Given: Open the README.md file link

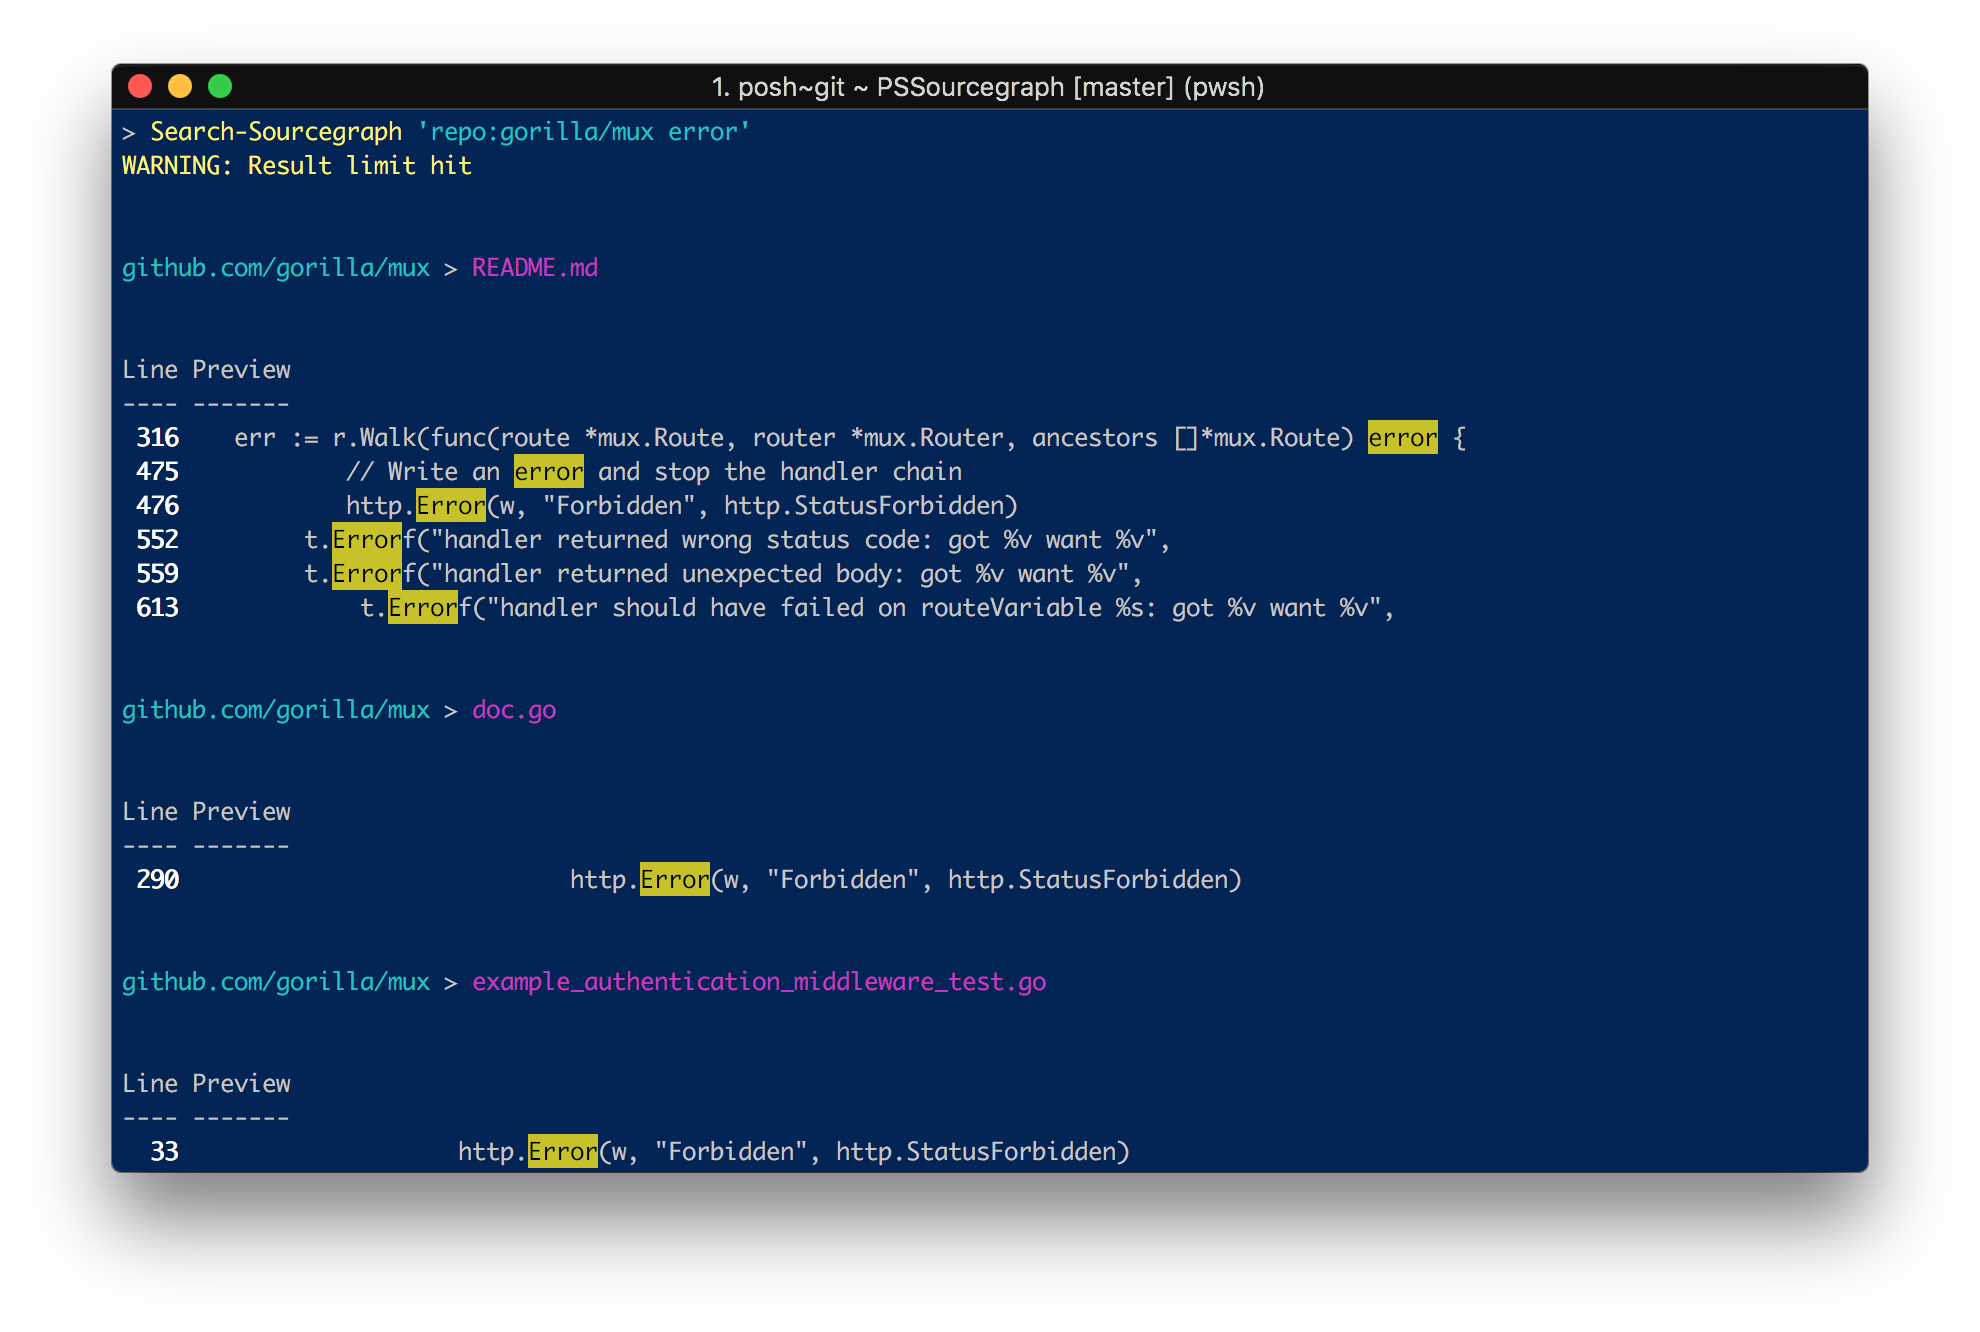Looking at the screenshot, I should [534, 268].
